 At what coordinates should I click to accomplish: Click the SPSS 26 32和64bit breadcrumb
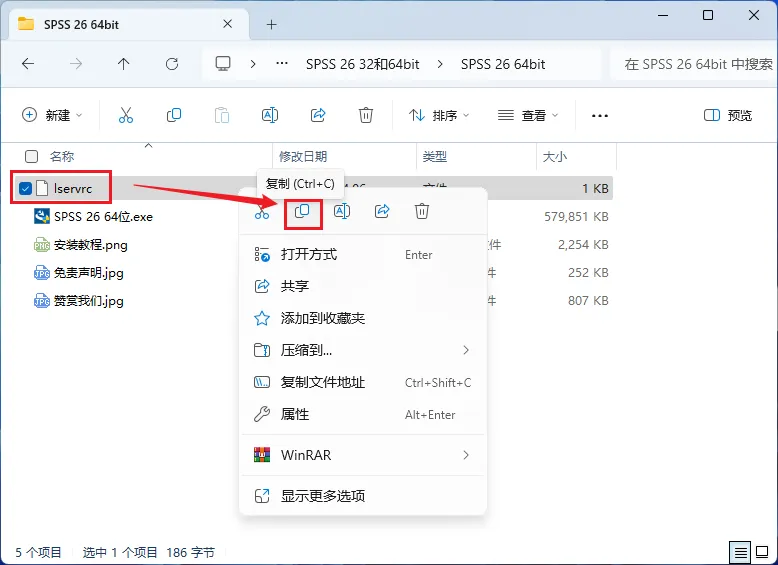tap(363, 64)
